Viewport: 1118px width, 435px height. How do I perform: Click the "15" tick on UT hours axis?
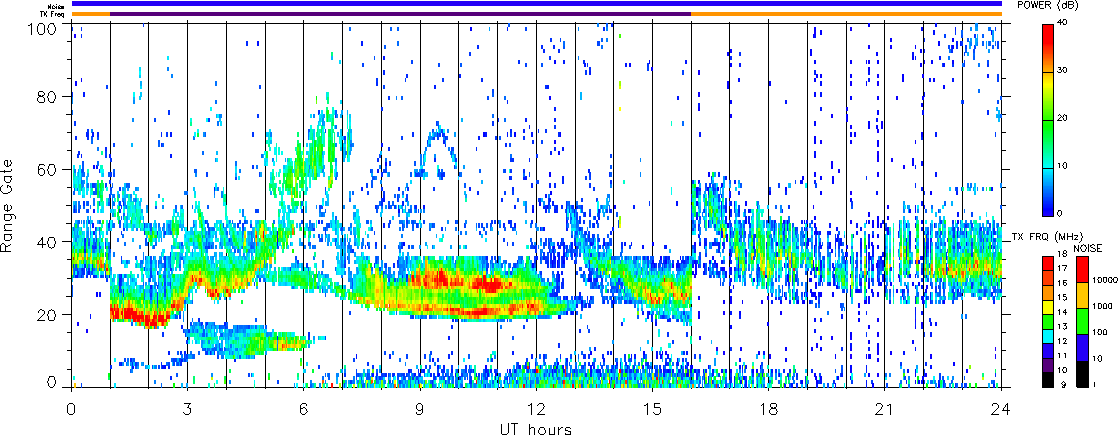652,407
